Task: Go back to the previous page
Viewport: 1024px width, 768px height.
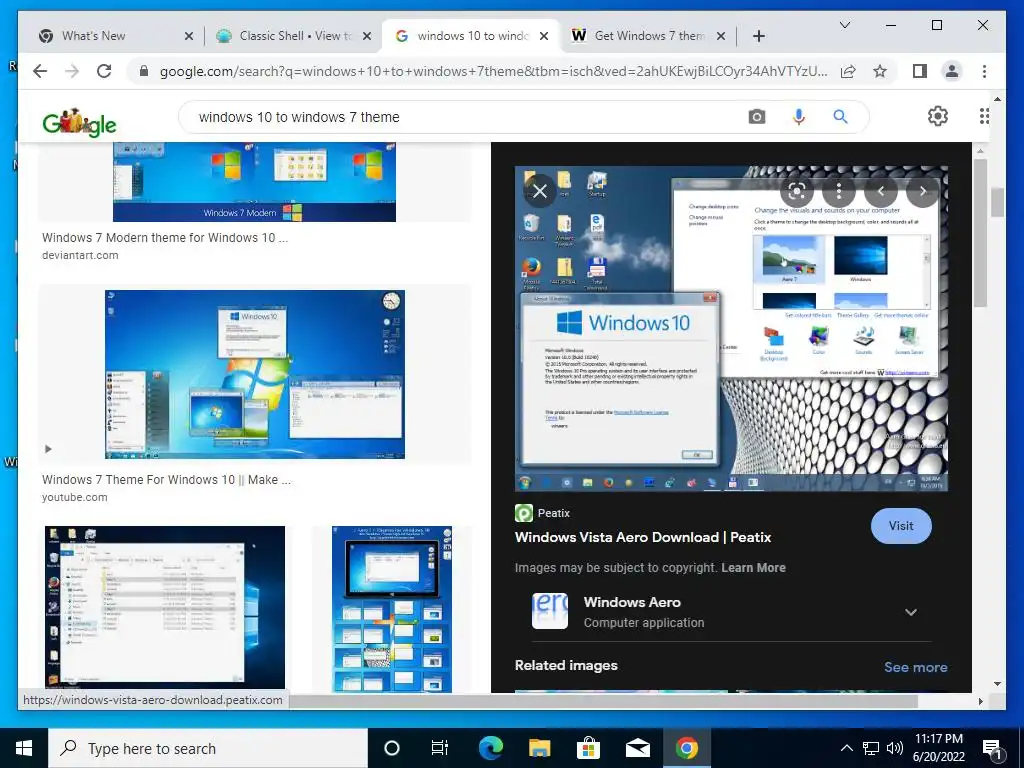Action: [x=40, y=71]
